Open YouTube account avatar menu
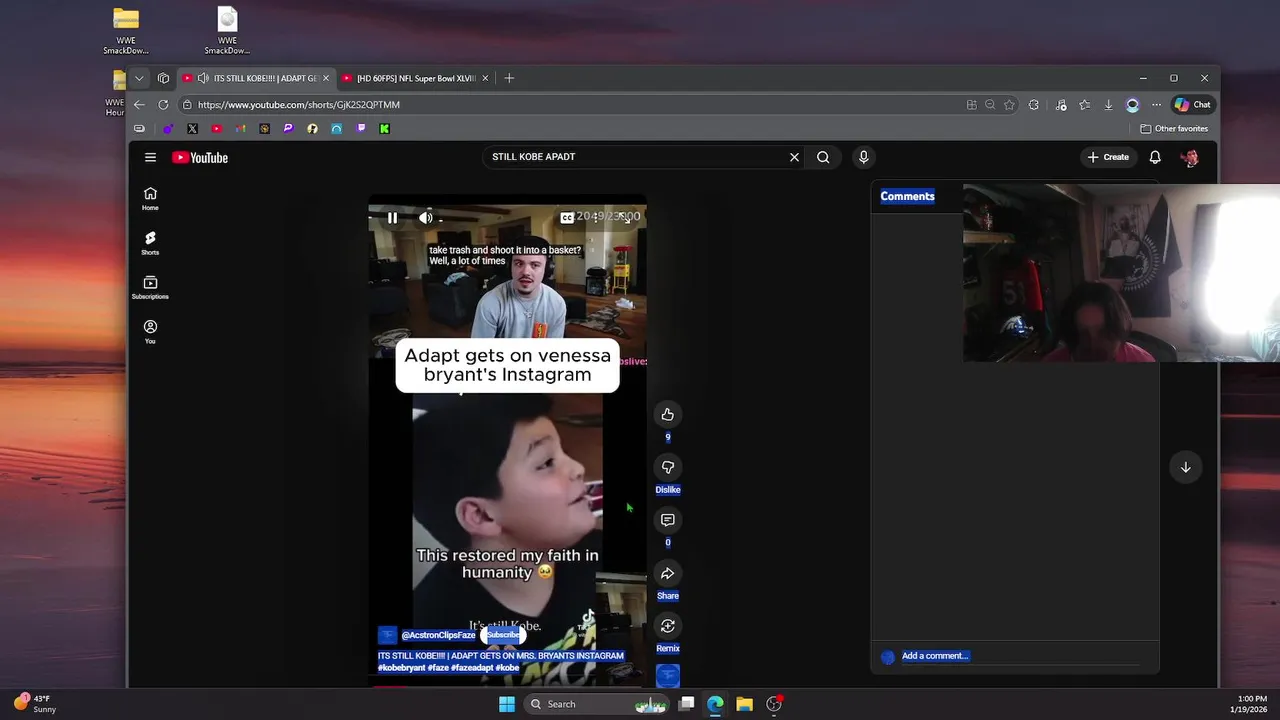Image resolution: width=1280 pixels, height=720 pixels. tap(1189, 157)
